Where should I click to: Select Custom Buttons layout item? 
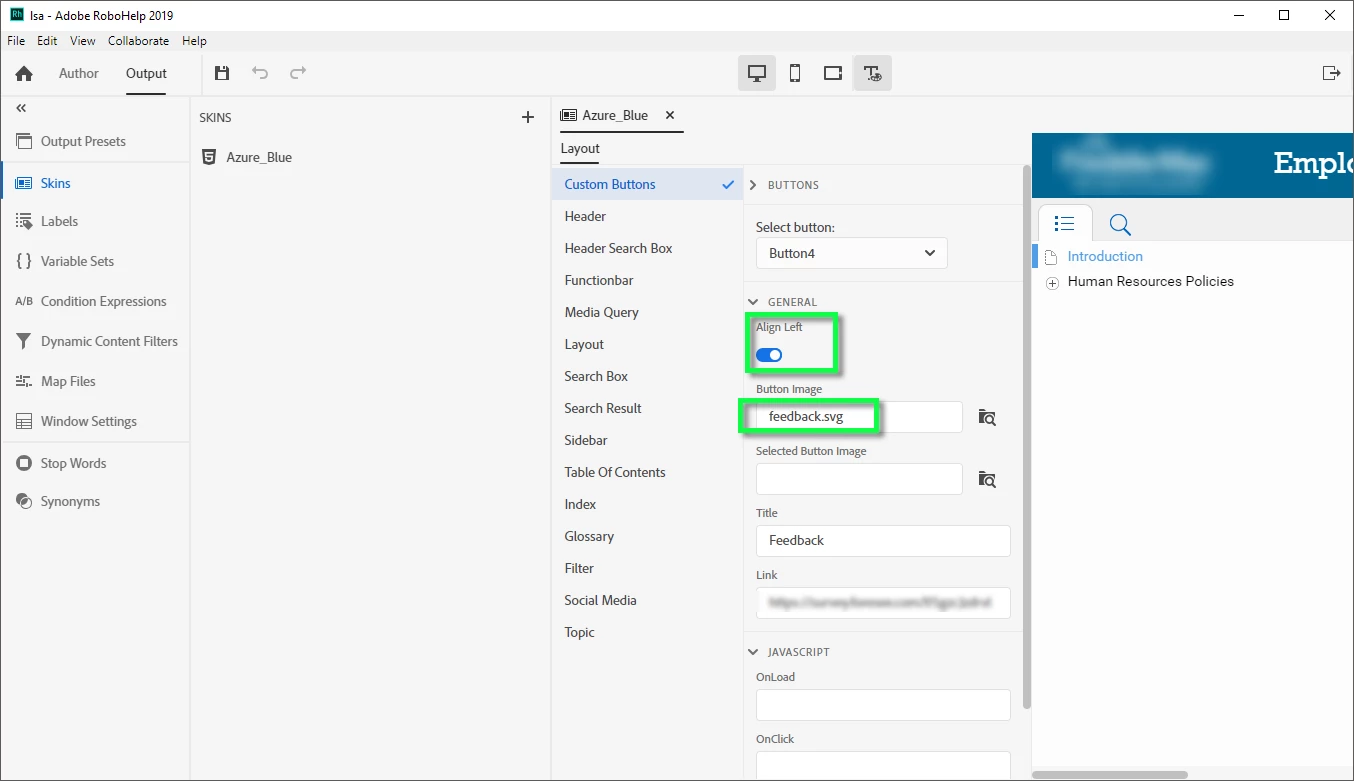click(x=647, y=184)
